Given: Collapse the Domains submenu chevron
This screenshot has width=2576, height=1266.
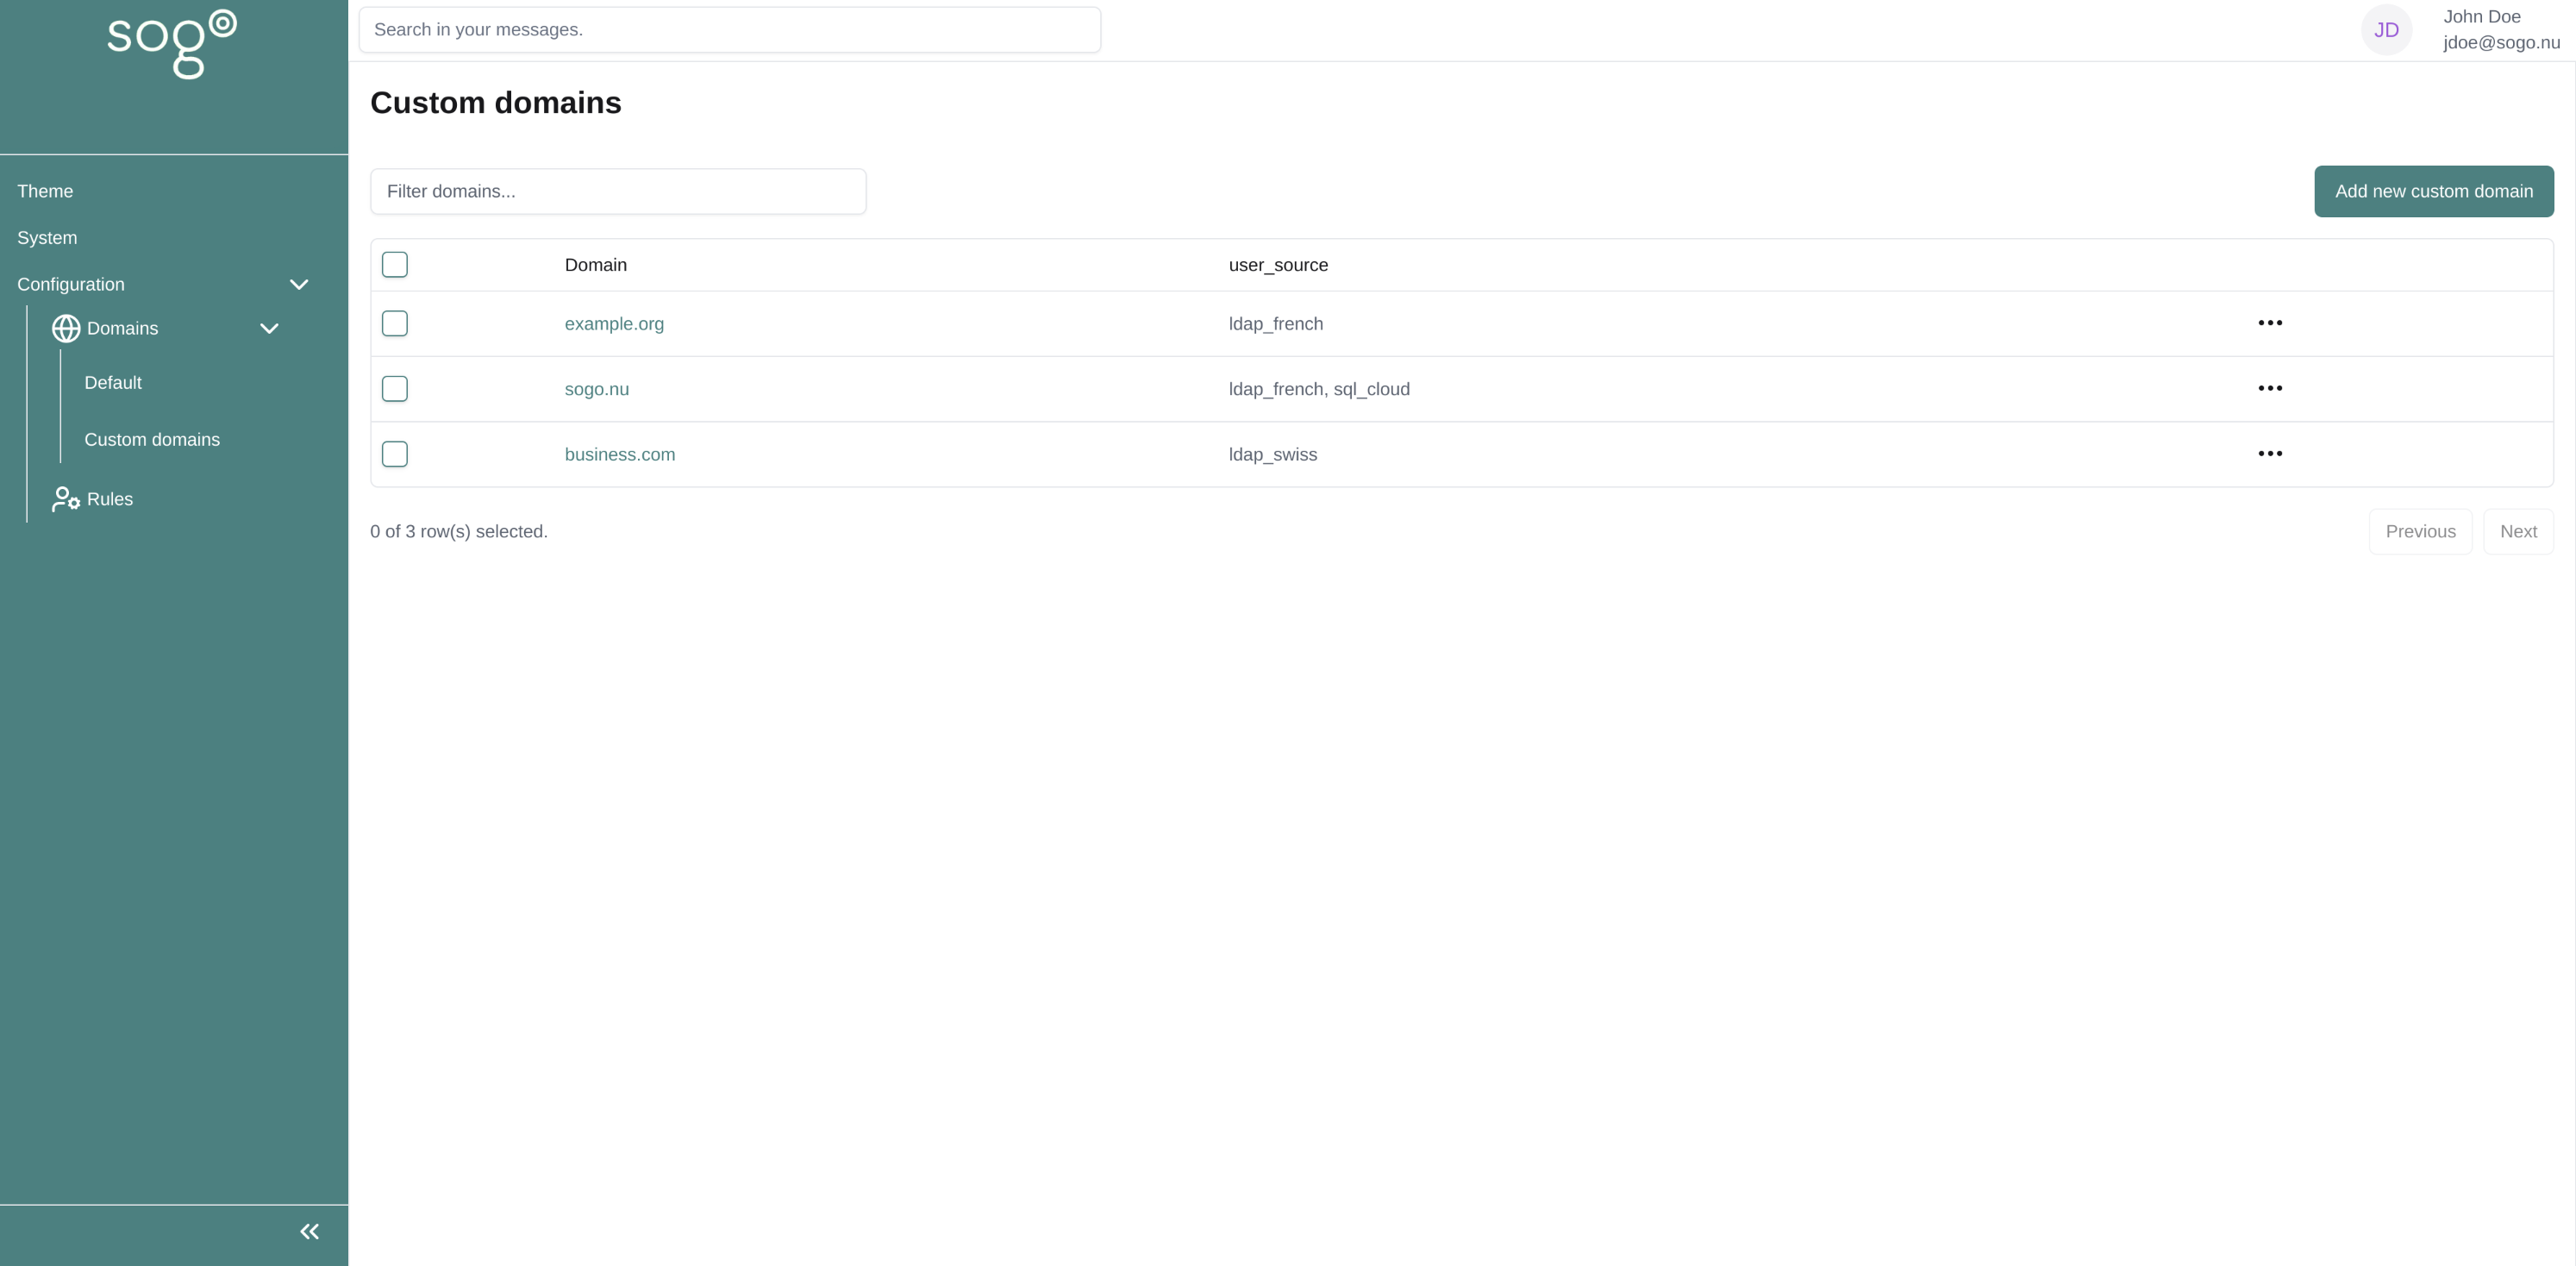Looking at the screenshot, I should 268,328.
